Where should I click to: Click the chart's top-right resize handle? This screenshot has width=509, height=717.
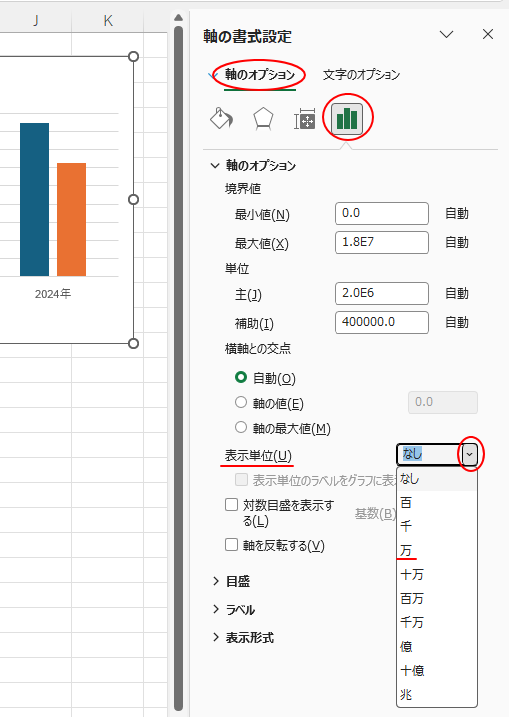133,56
